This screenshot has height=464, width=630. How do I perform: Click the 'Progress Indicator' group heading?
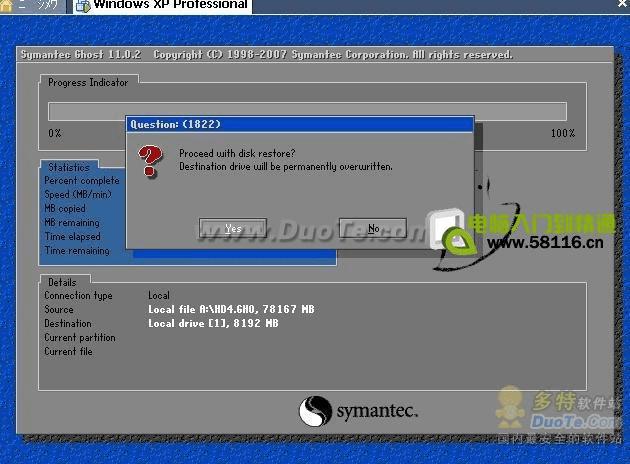pos(88,82)
